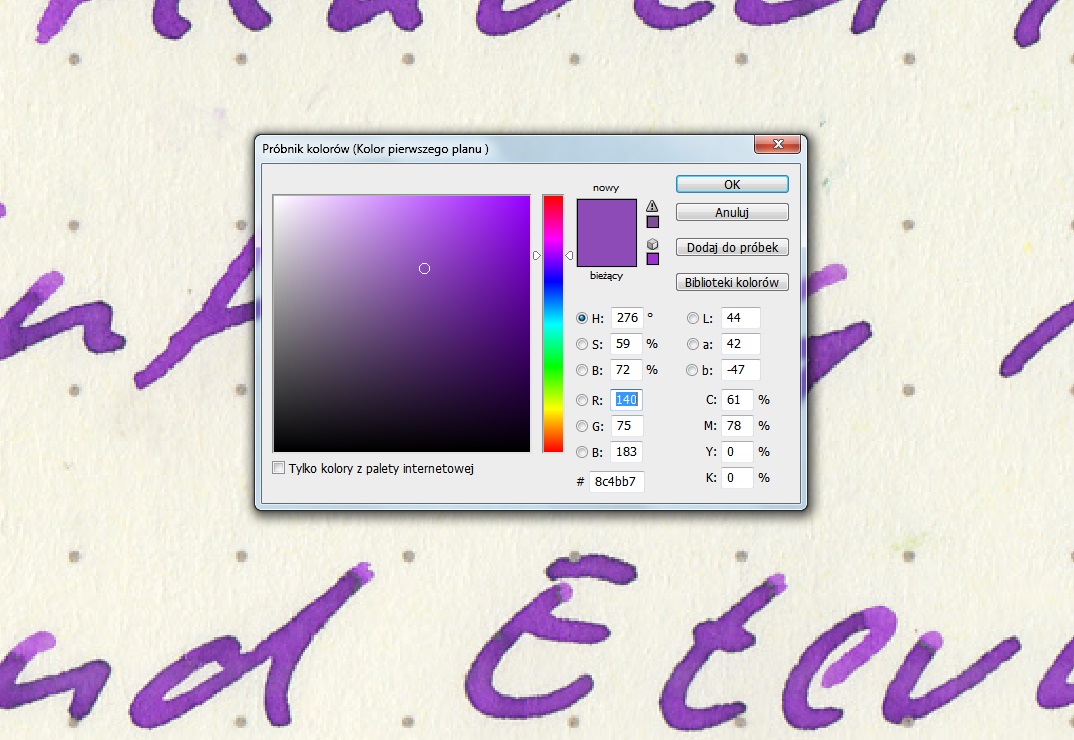Click the Anuluj button

tap(732, 212)
